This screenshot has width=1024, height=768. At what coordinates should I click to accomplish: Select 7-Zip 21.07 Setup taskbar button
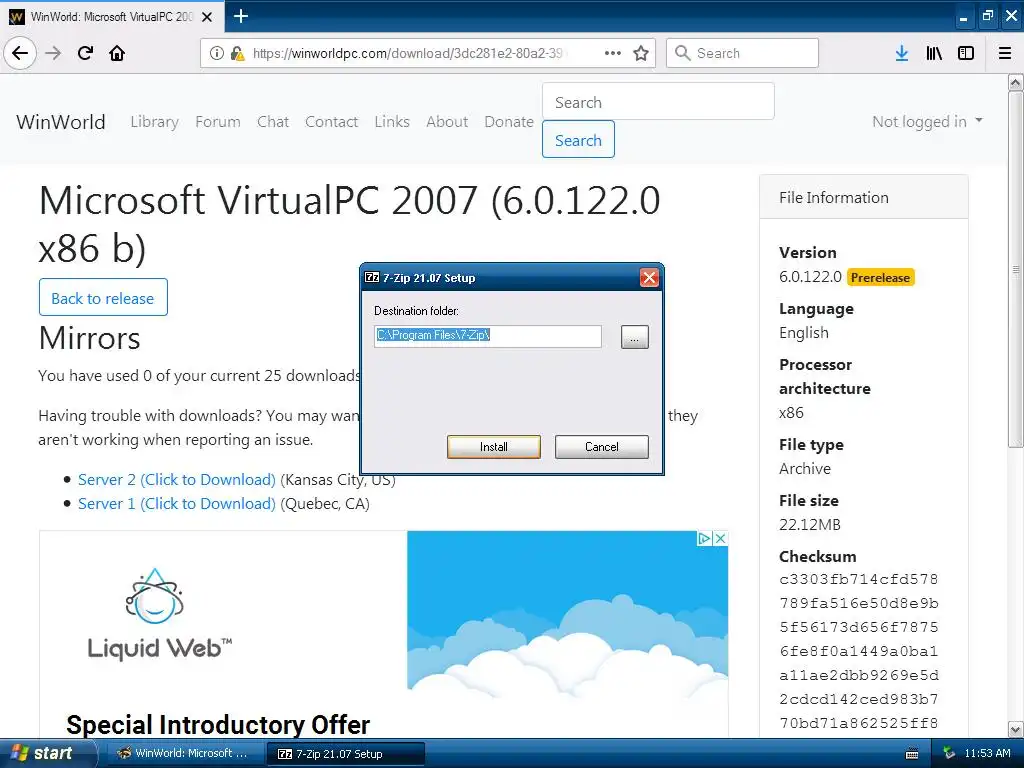[x=346, y=754]
